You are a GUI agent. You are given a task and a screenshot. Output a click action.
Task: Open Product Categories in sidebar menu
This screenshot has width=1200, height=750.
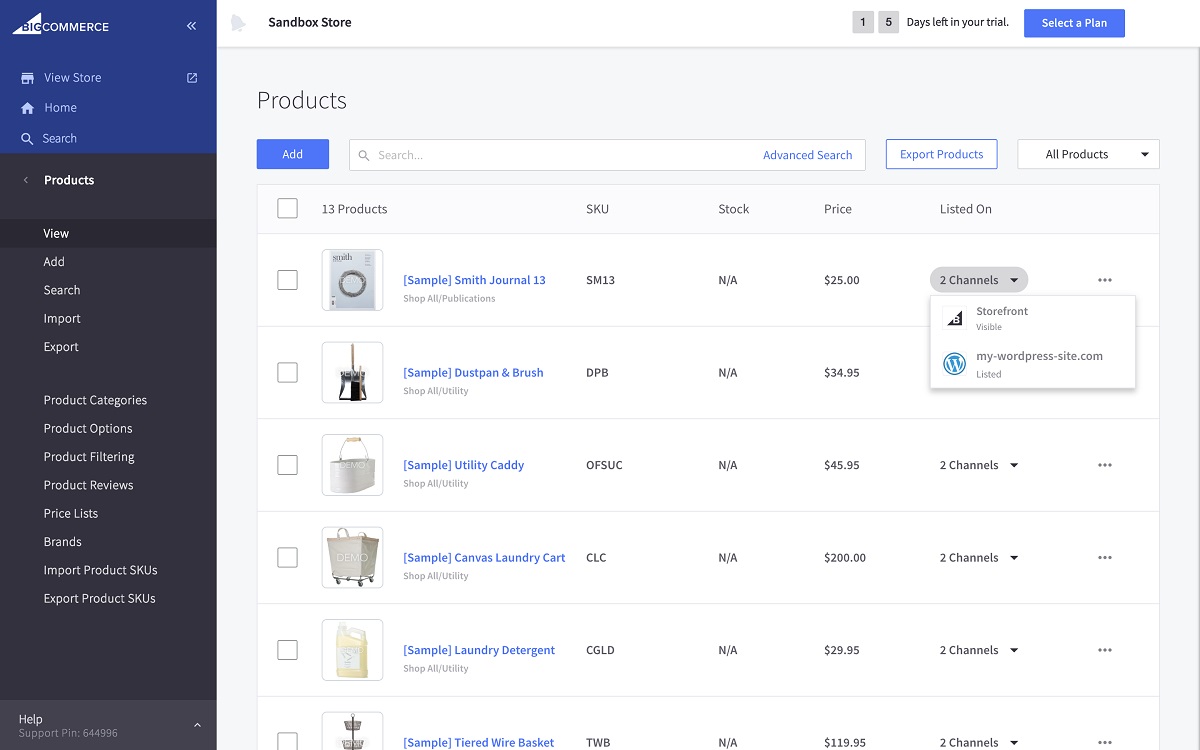click(95, 400)
